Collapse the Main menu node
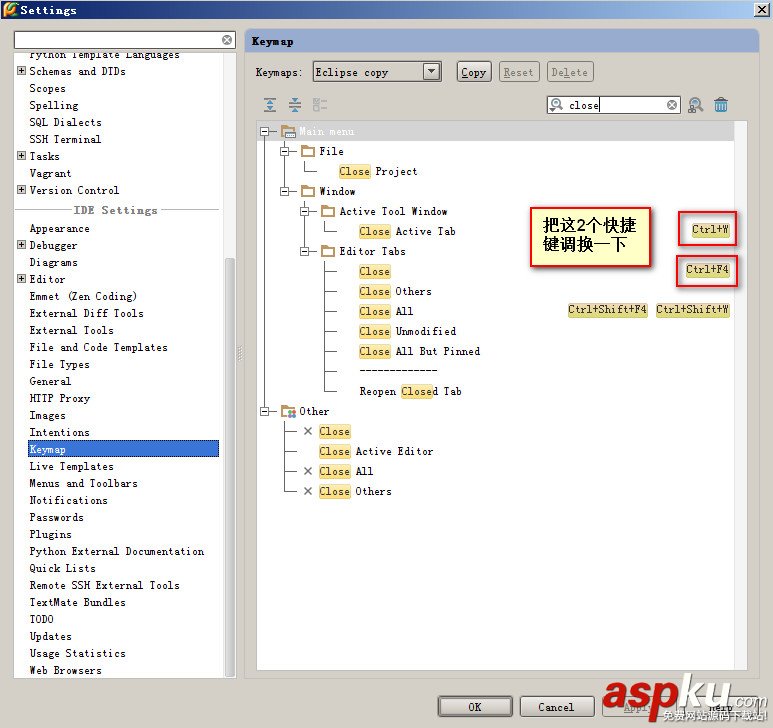773x728 pixels. (265, 132)
